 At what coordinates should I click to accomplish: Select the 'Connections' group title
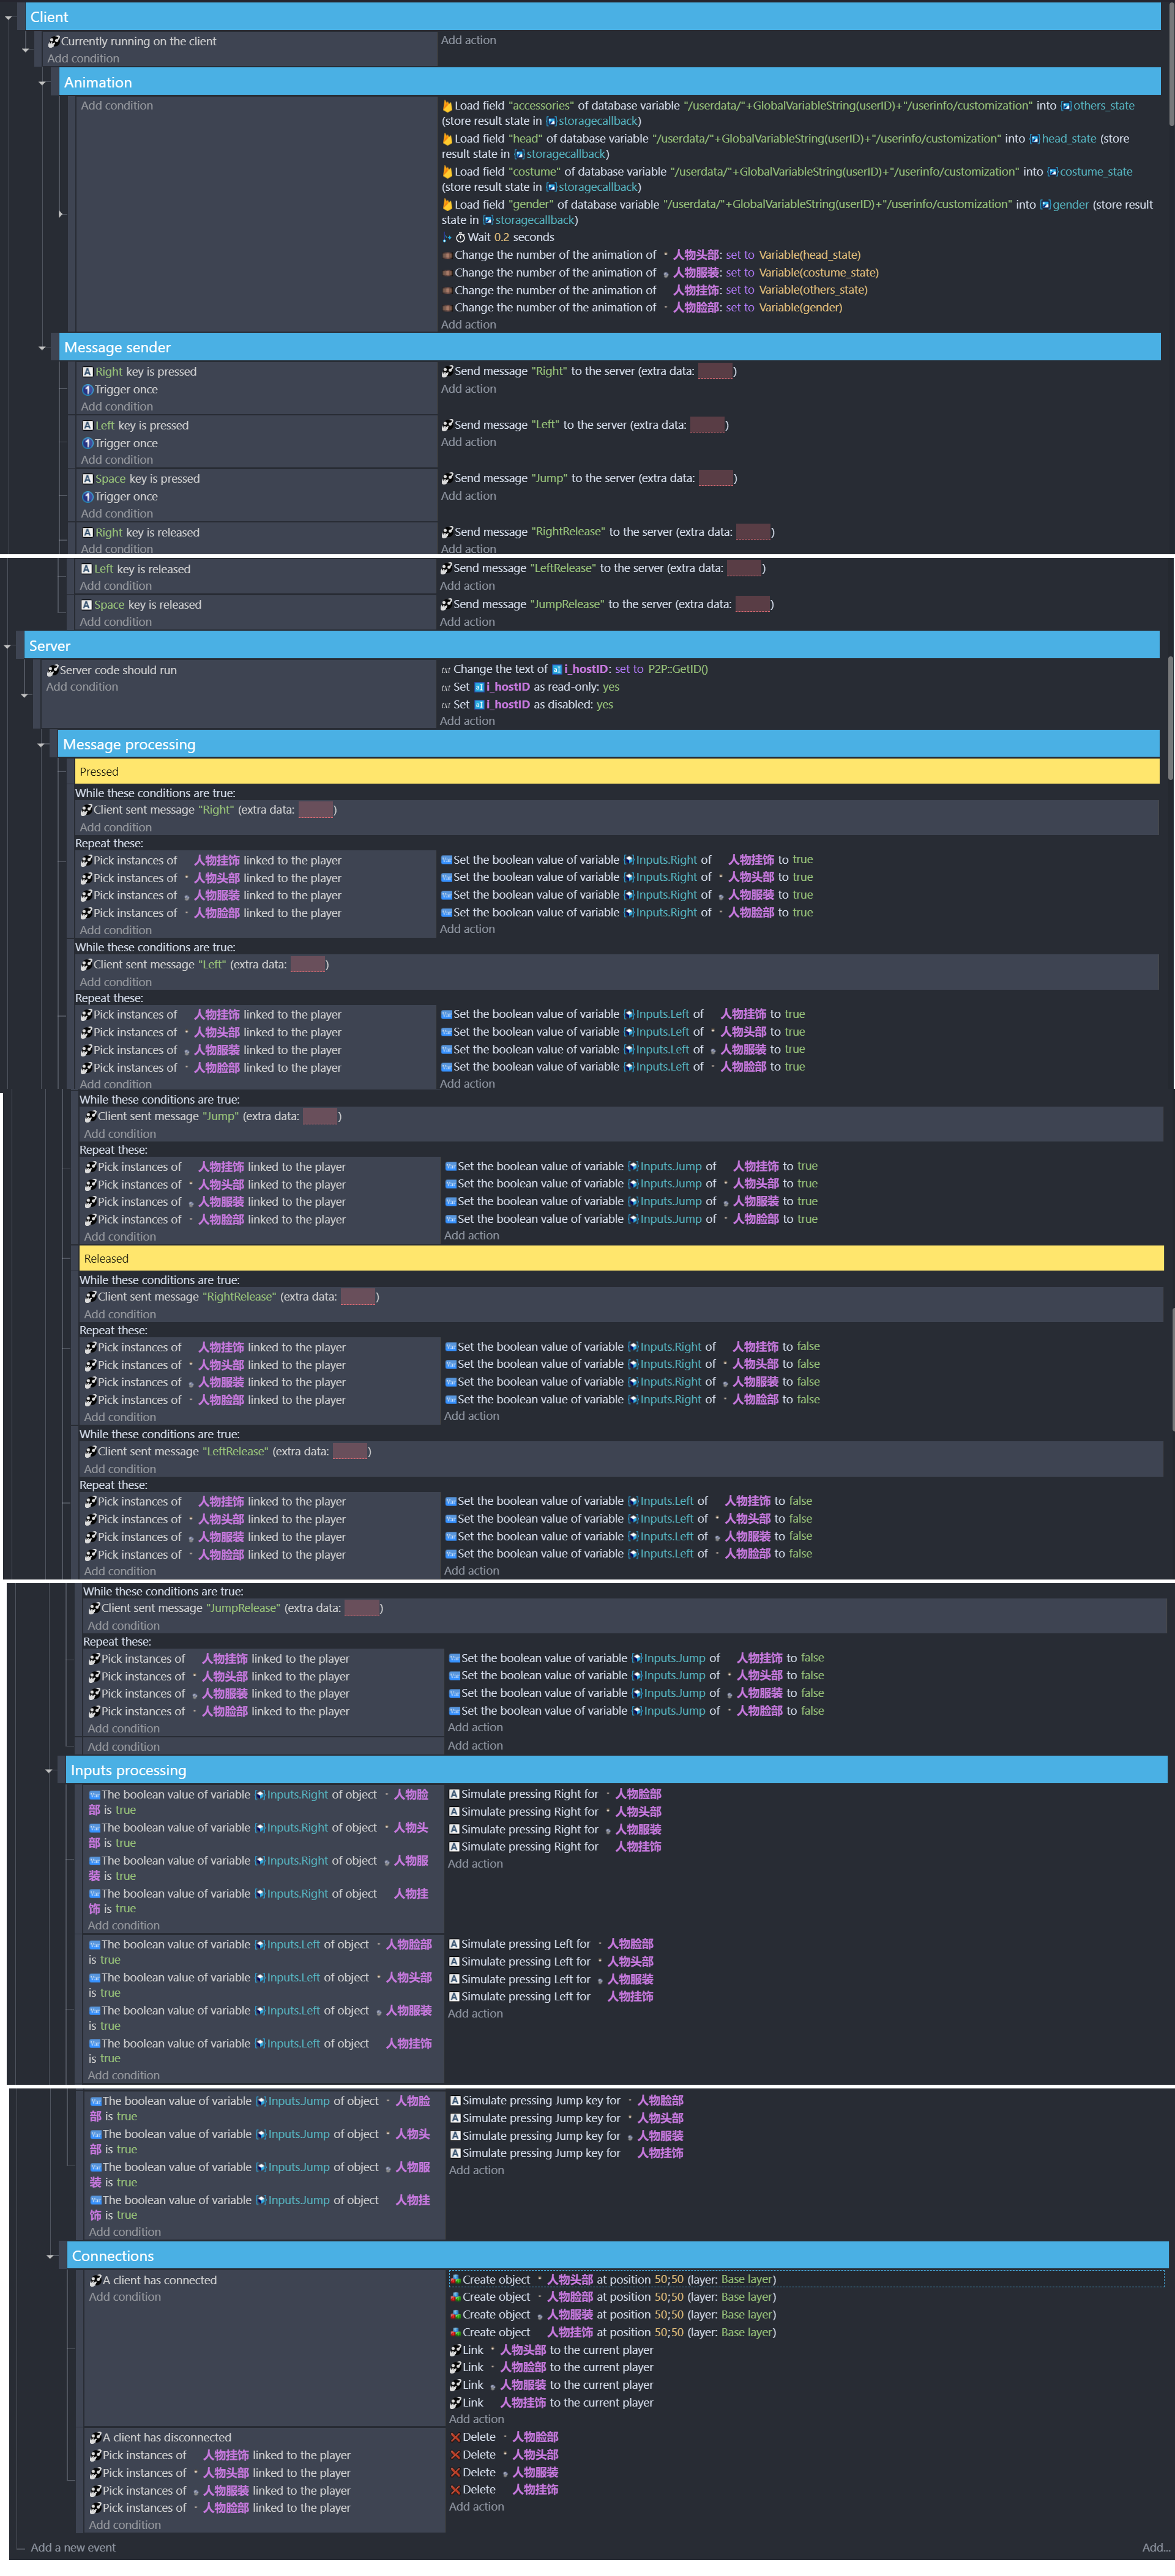coord(113,2256)
